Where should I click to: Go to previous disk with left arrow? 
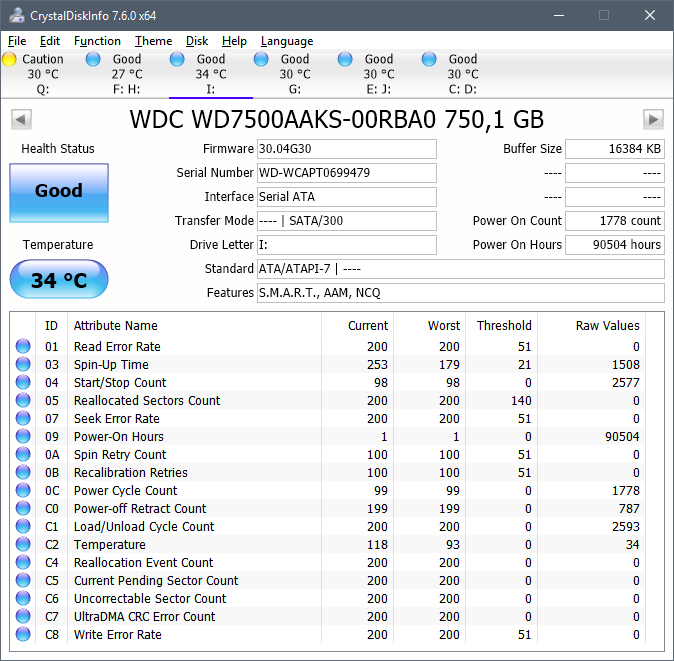pos(21,119)
